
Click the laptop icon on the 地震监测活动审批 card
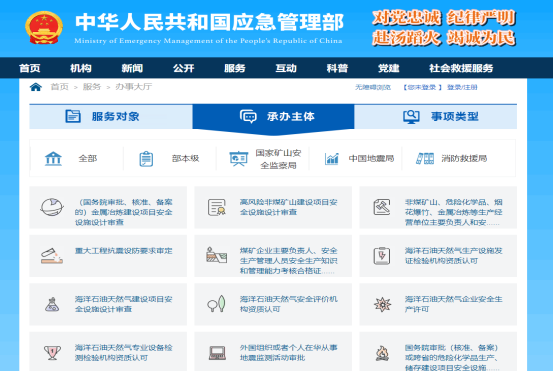pos(217,353)
